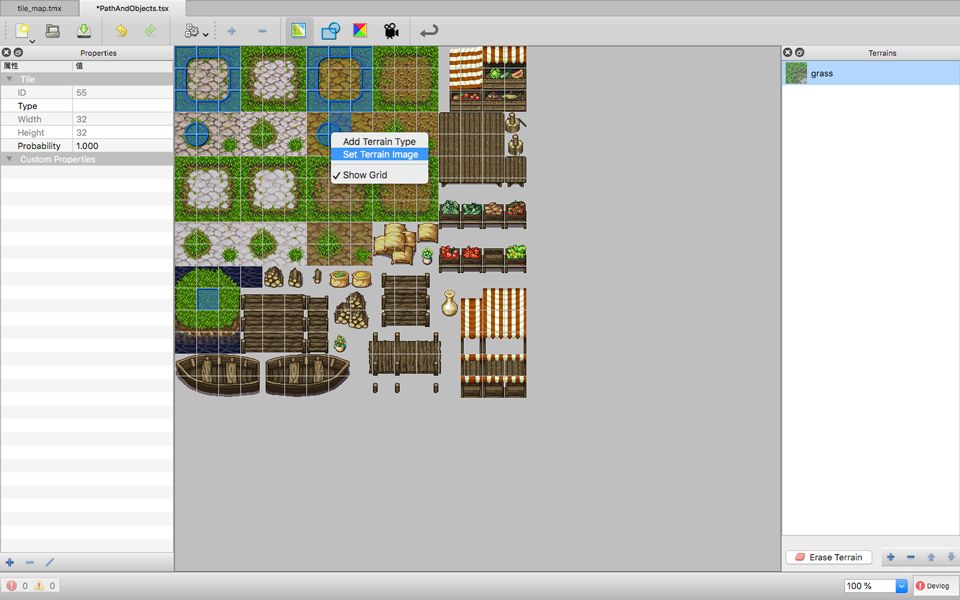Click the Add property plus icon
The image size is (960, 600).
[10, 562]
